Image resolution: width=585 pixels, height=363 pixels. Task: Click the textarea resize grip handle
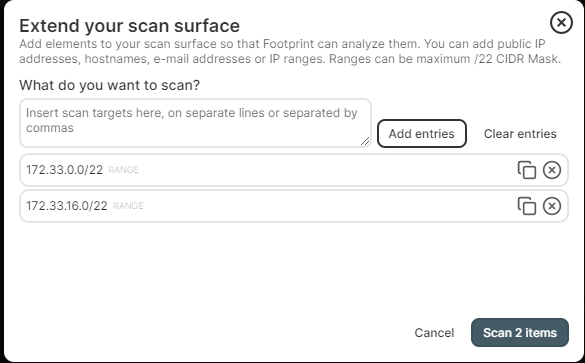tap(365, 141)
